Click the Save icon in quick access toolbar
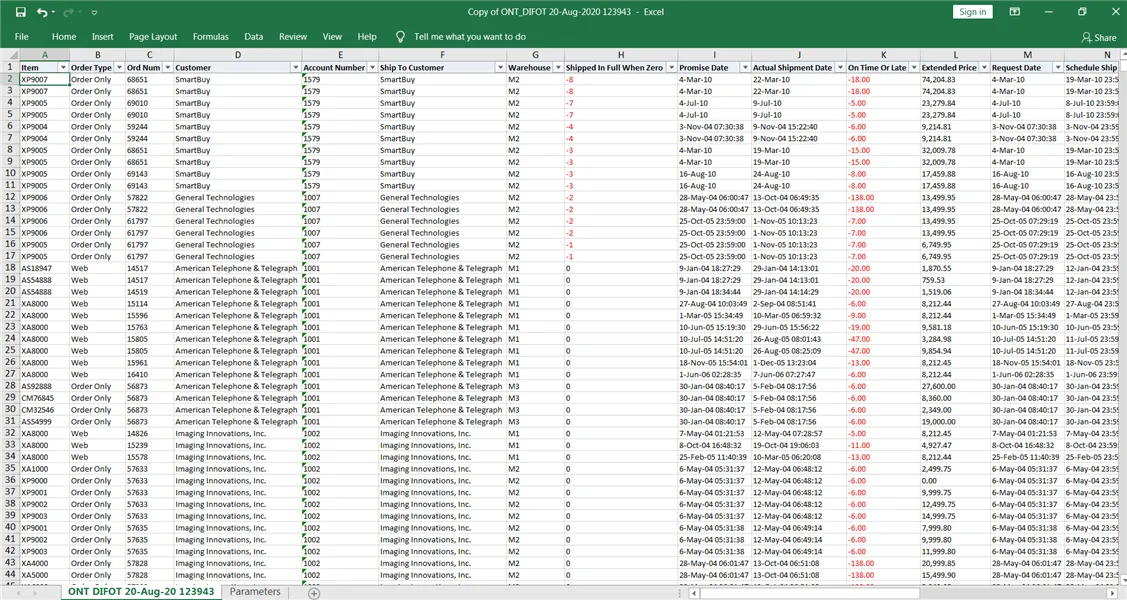Screen dimensions: 1127x600 [21, 12]
